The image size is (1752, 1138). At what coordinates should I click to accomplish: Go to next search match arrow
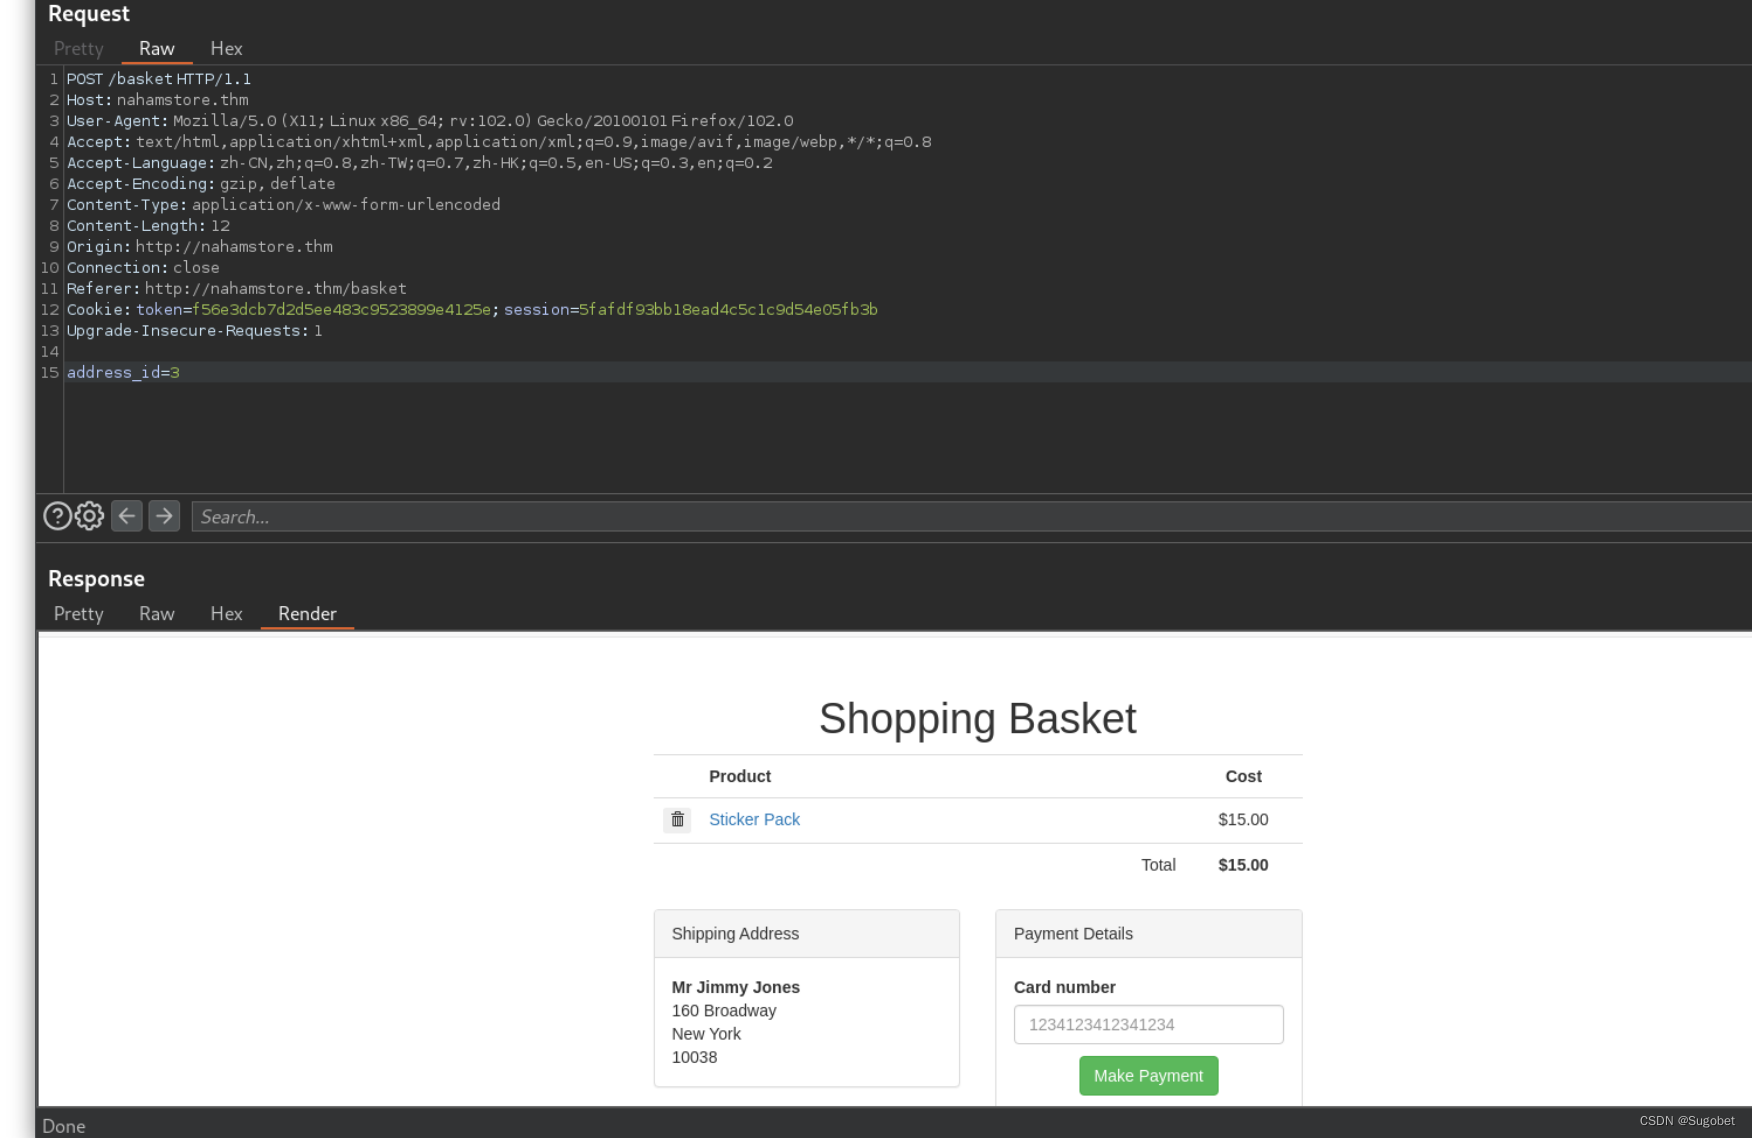coord(164,516)
